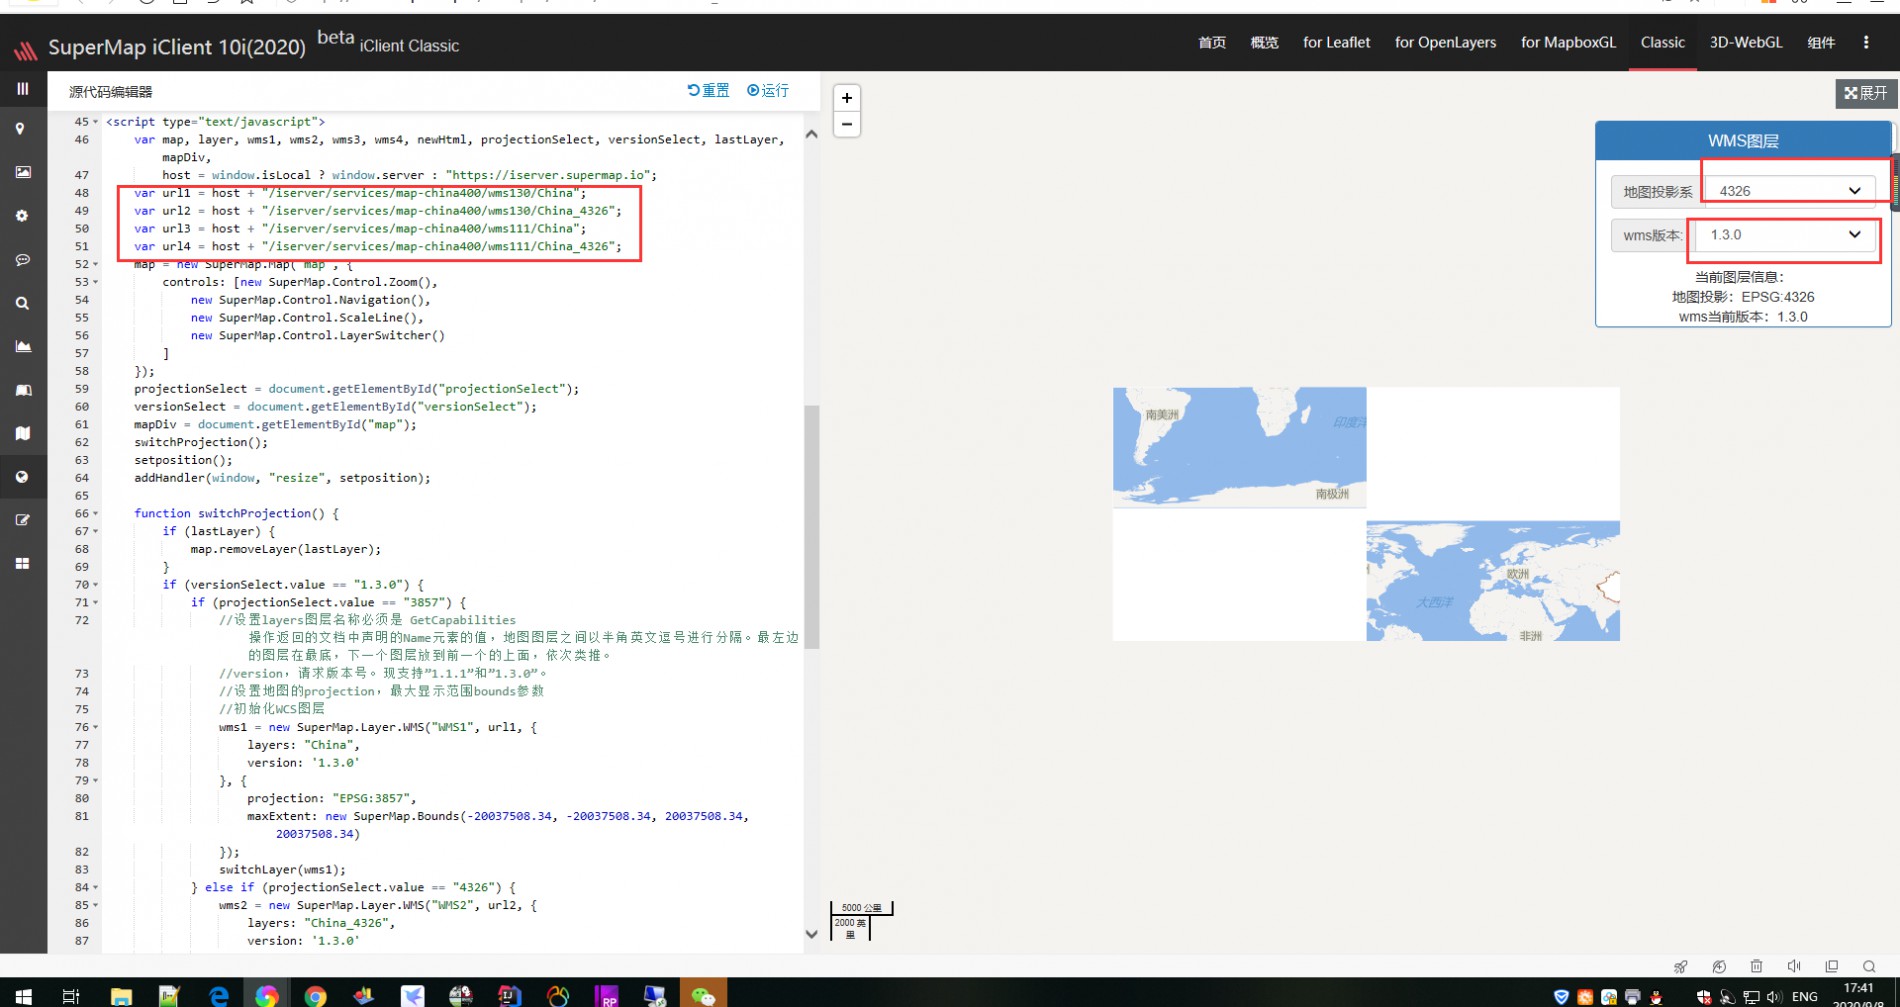
Task: Collapse code fold at line 45
Action: click(96, 122)
